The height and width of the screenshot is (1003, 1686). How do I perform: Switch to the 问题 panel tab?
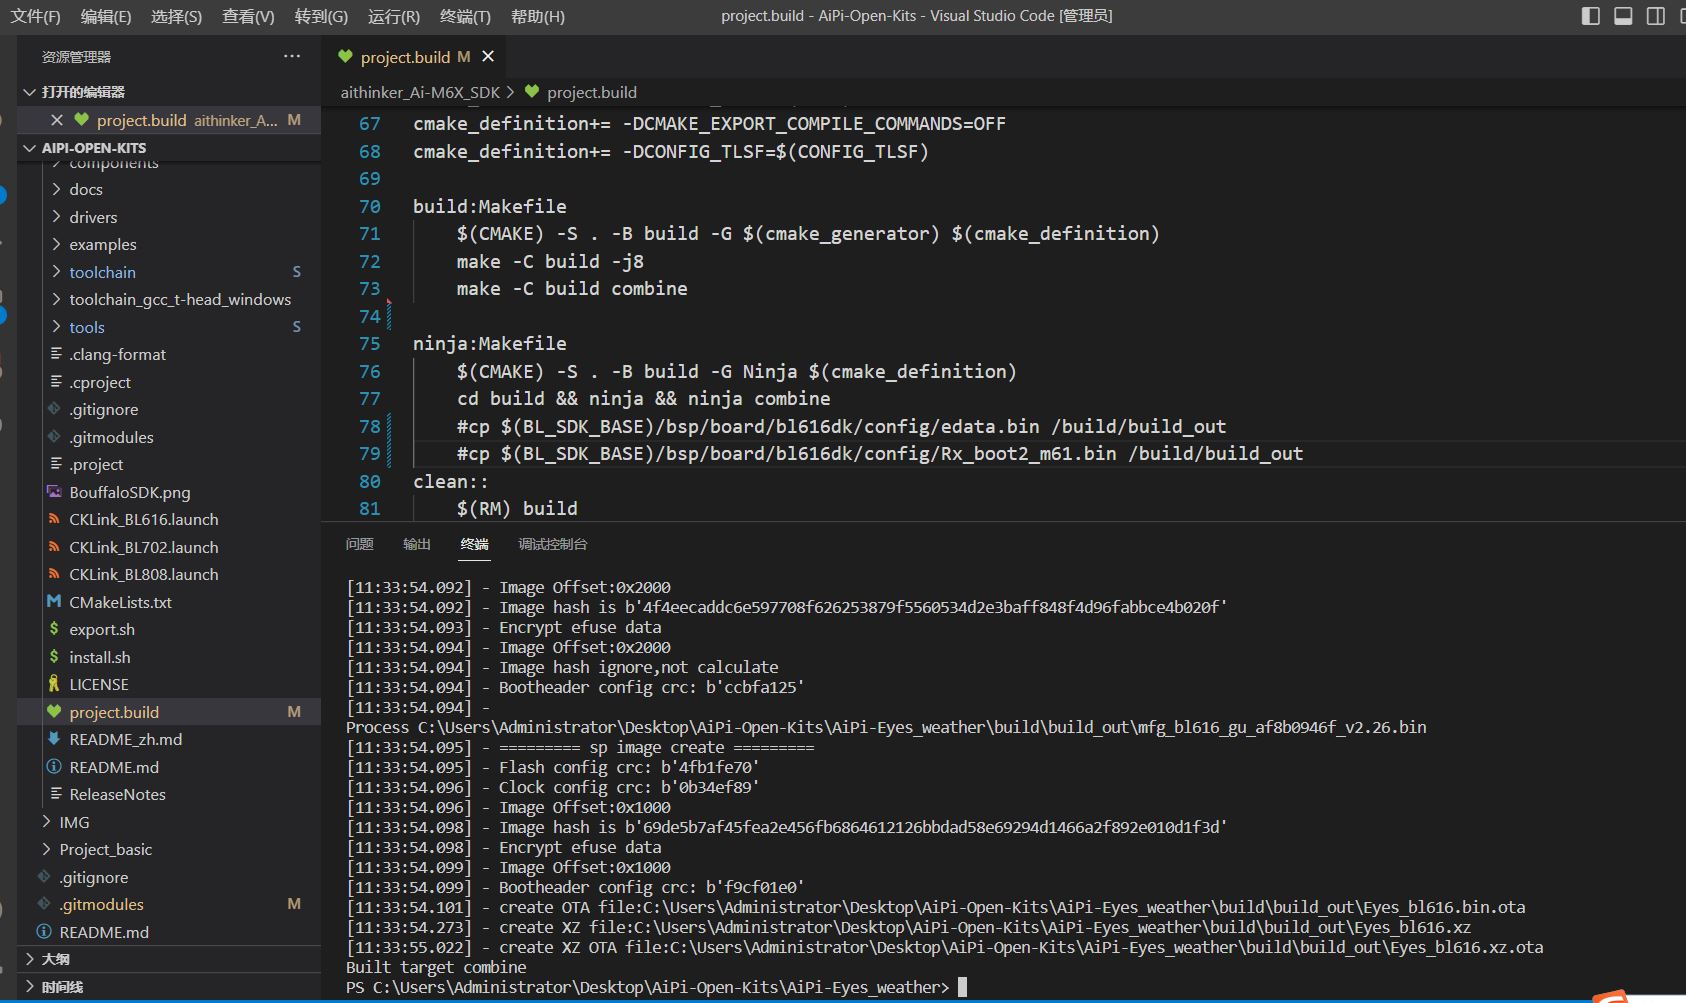click(359, 544)
